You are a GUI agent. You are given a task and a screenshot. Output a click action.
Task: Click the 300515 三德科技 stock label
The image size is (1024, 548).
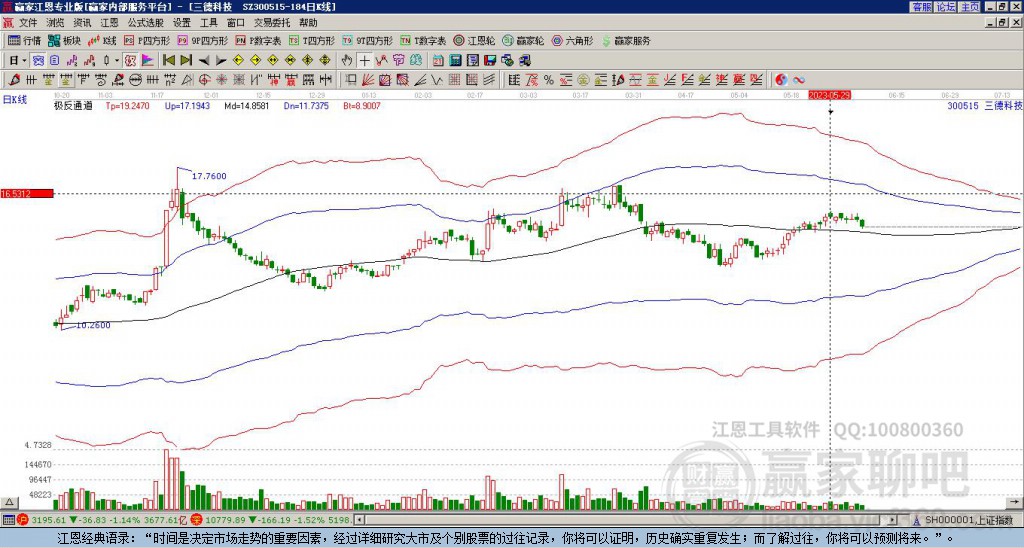[984, 105]
